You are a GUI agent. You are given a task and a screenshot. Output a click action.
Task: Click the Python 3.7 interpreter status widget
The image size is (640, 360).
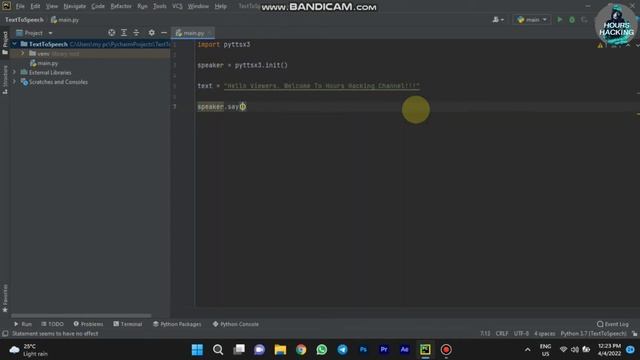(593, 333)
